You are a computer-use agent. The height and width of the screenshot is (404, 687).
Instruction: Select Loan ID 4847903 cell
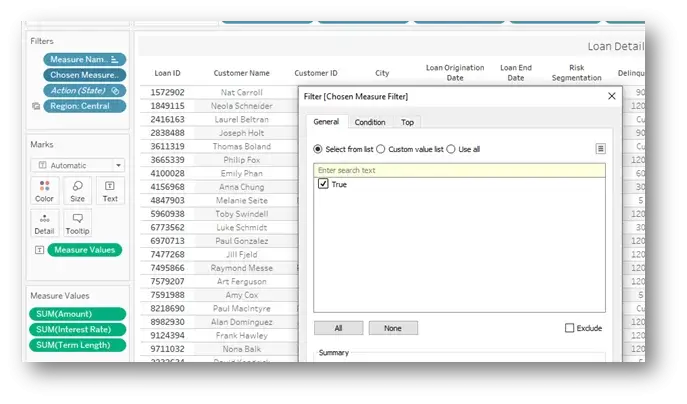pyautogui.click(x=167, y=200)
